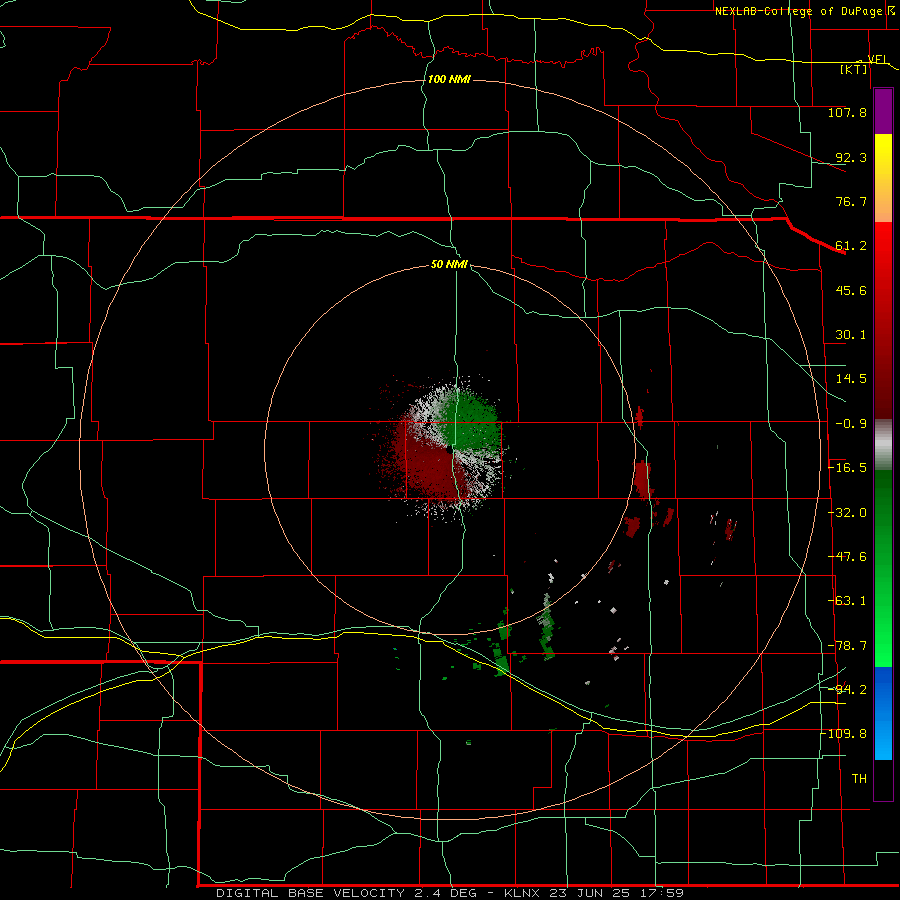Click the 76.7 scale value
900x900 pixels.
(x=851, y=201)
